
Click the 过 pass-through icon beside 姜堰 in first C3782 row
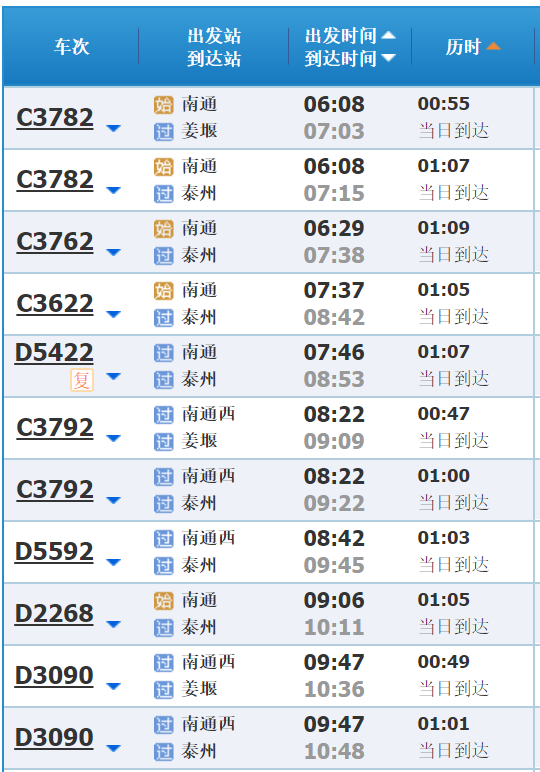(x=163, y=132)
